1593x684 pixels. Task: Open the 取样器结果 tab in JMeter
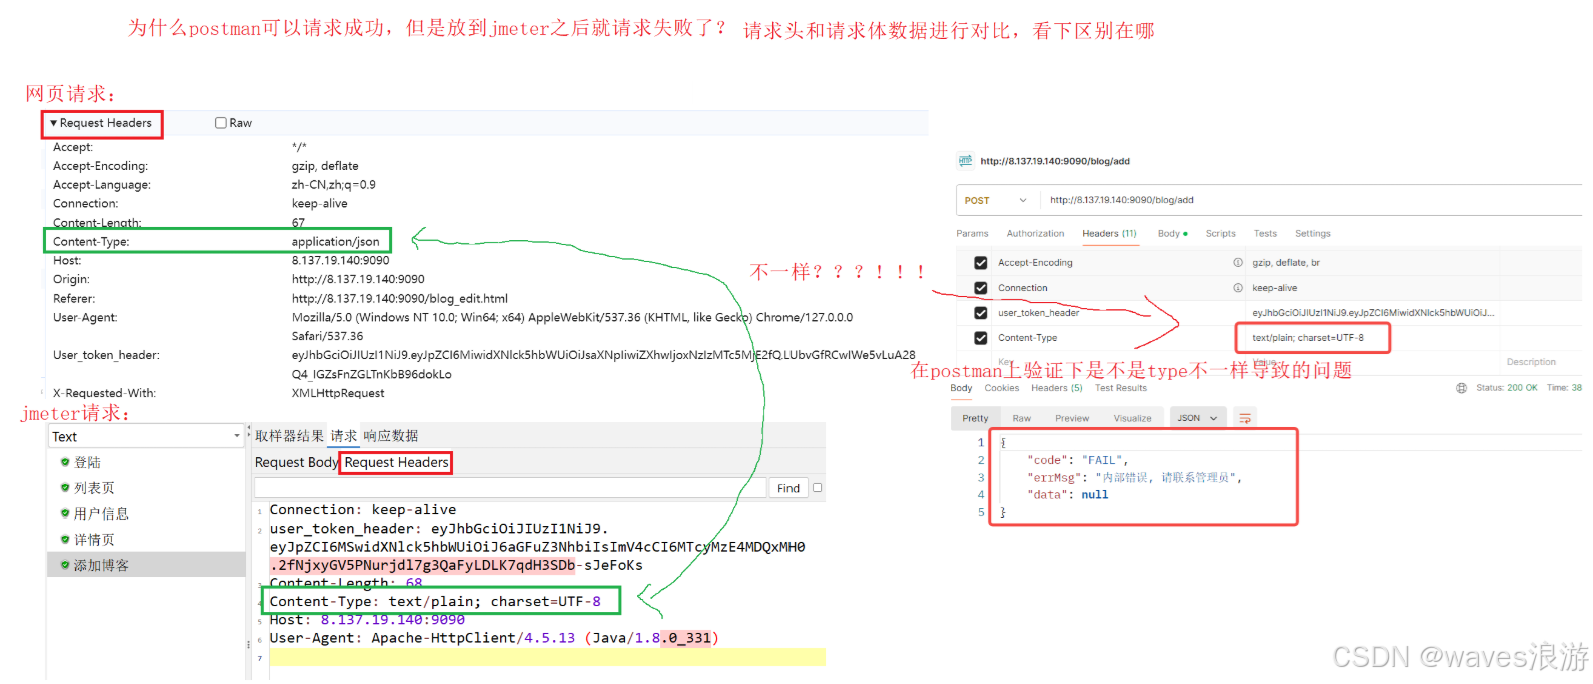[x=289, y=436]
